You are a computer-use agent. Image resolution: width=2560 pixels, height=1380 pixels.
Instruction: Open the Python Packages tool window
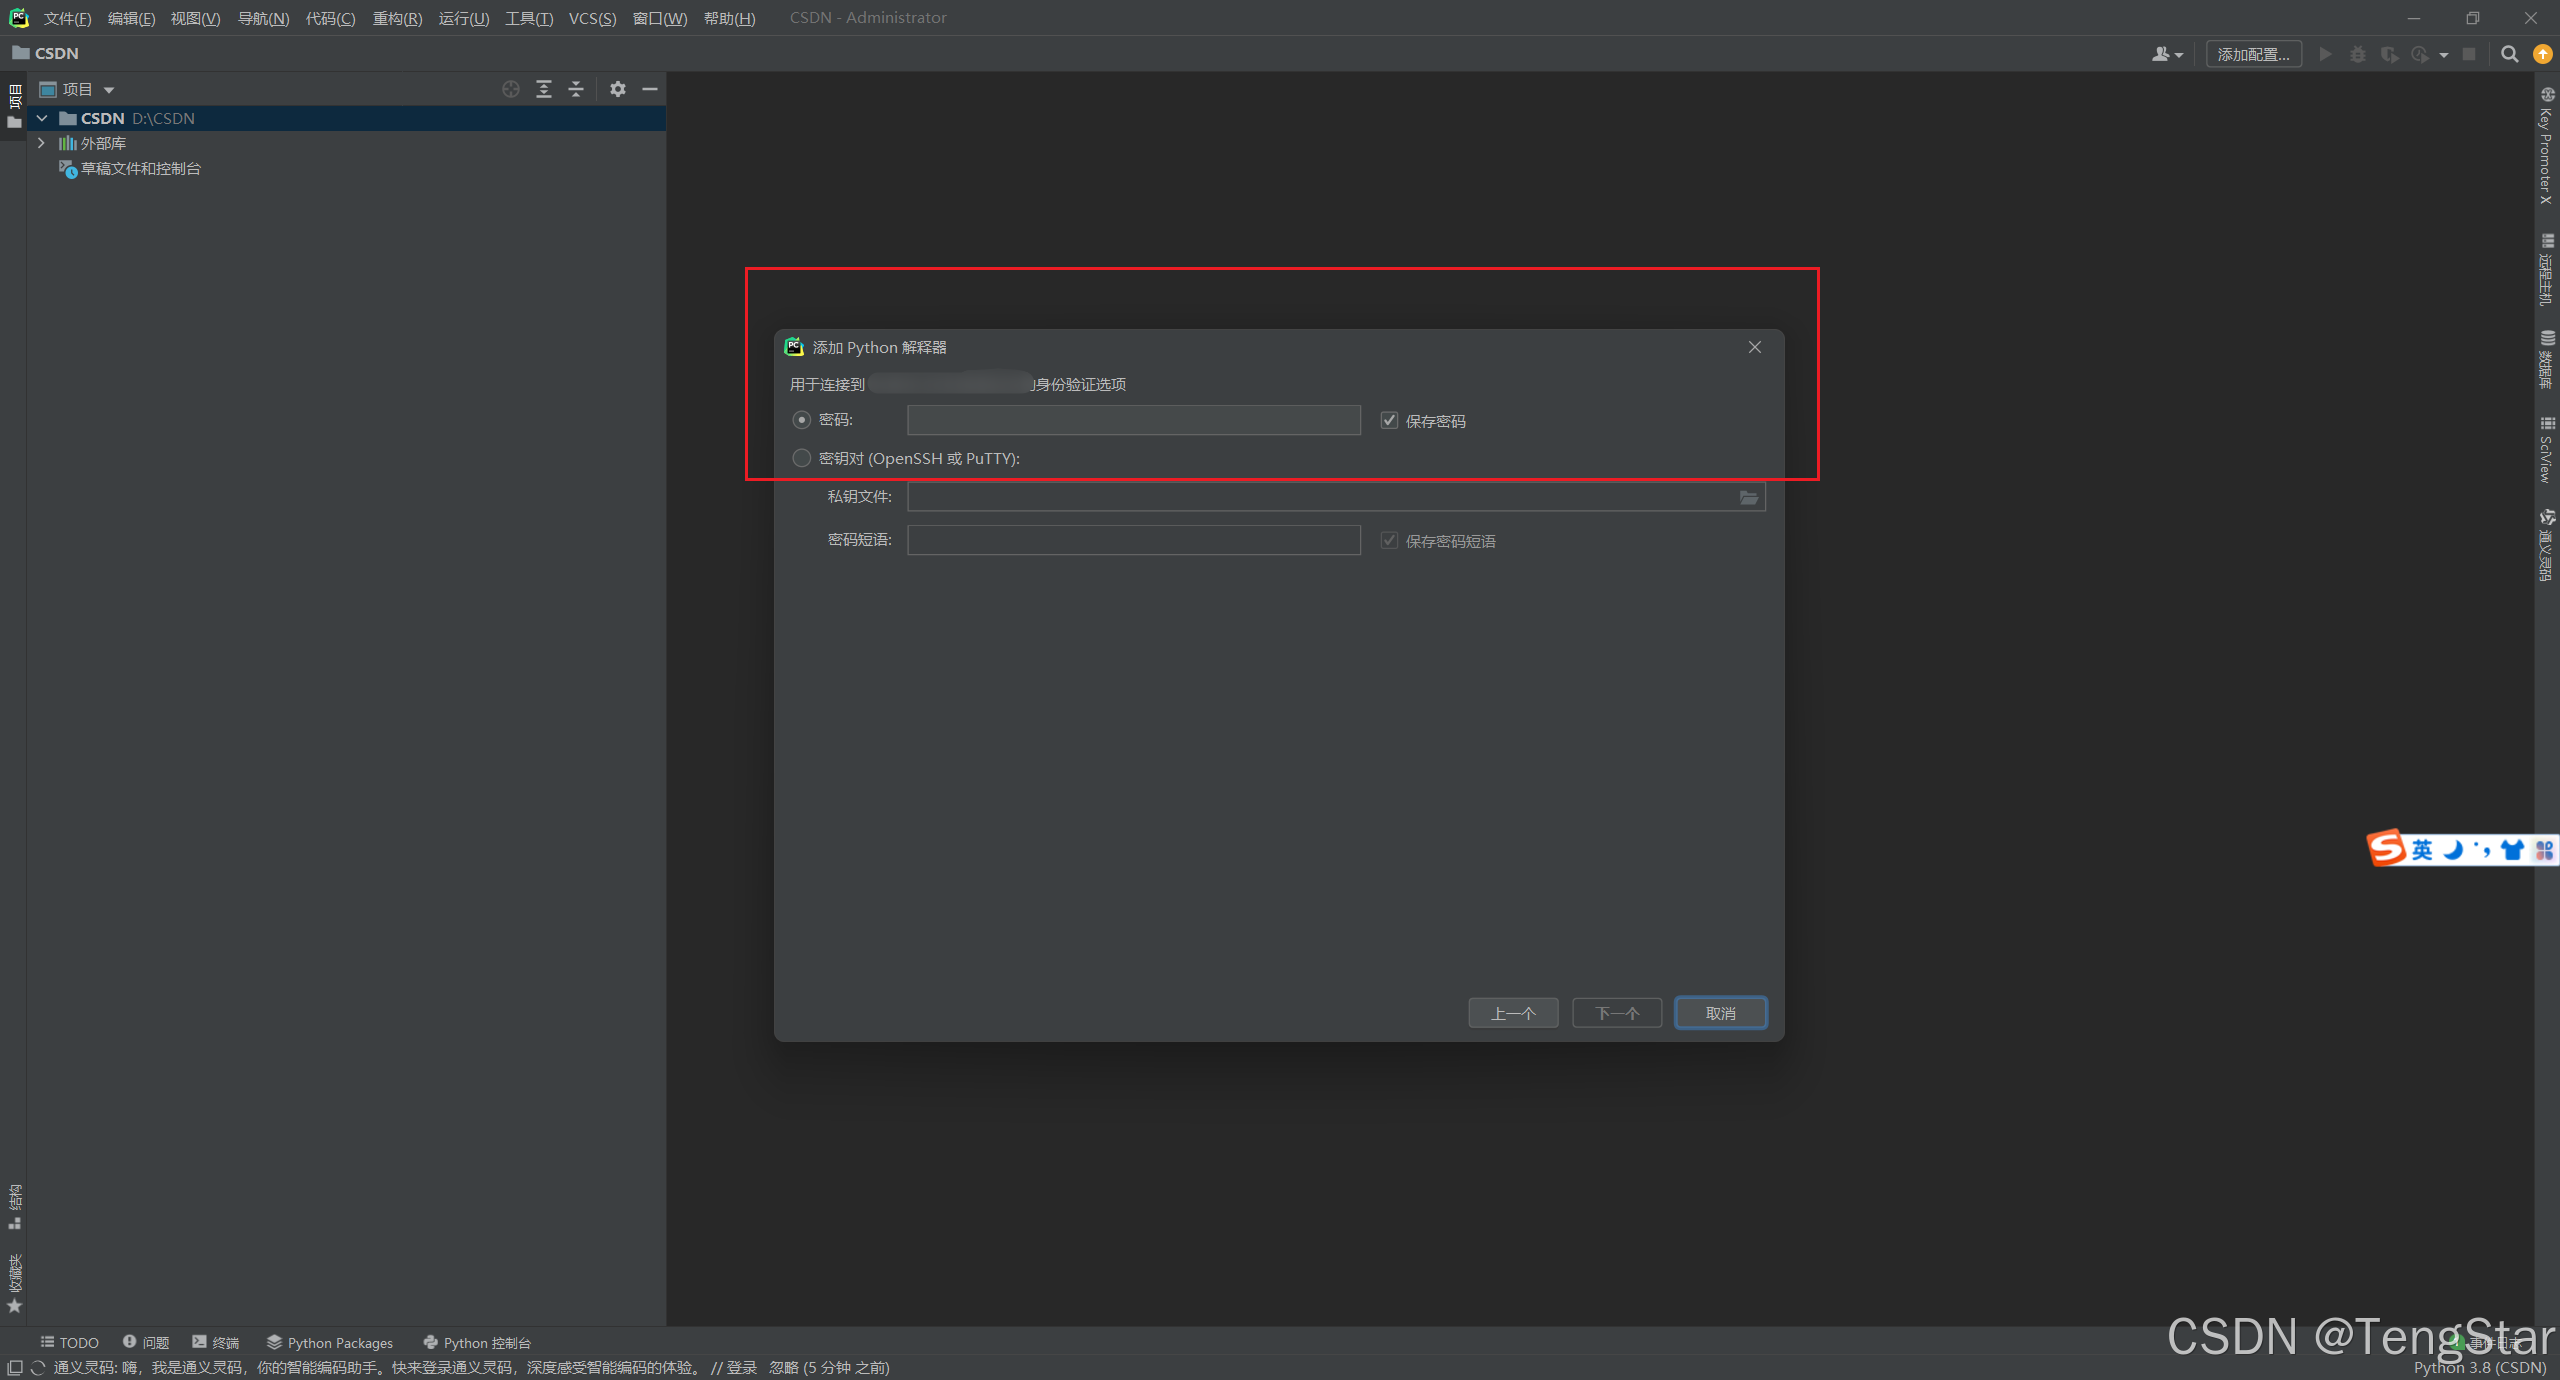tap(330, 1342)
